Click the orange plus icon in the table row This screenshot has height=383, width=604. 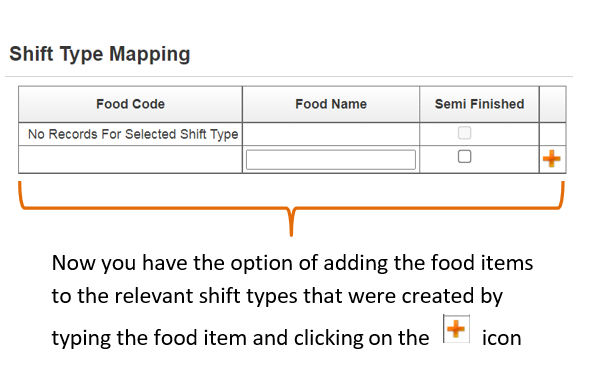(x=551, y=159)
